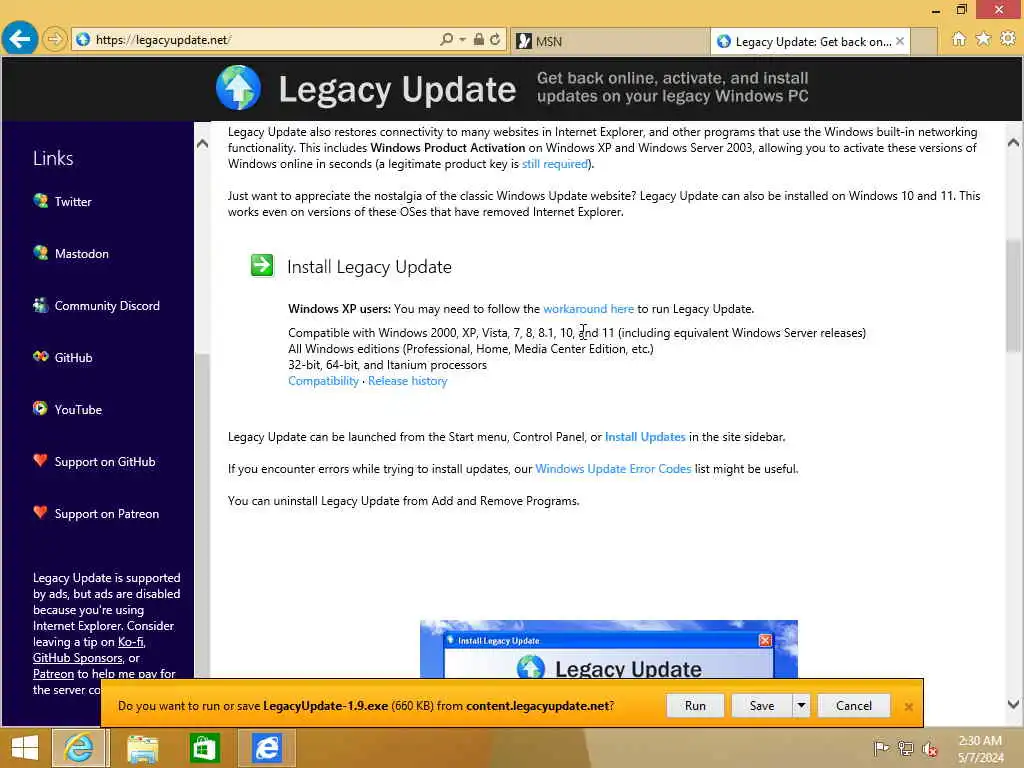Open Support on GitHub link
This screenshot has height=768, width=1024.
coord(105,462)
